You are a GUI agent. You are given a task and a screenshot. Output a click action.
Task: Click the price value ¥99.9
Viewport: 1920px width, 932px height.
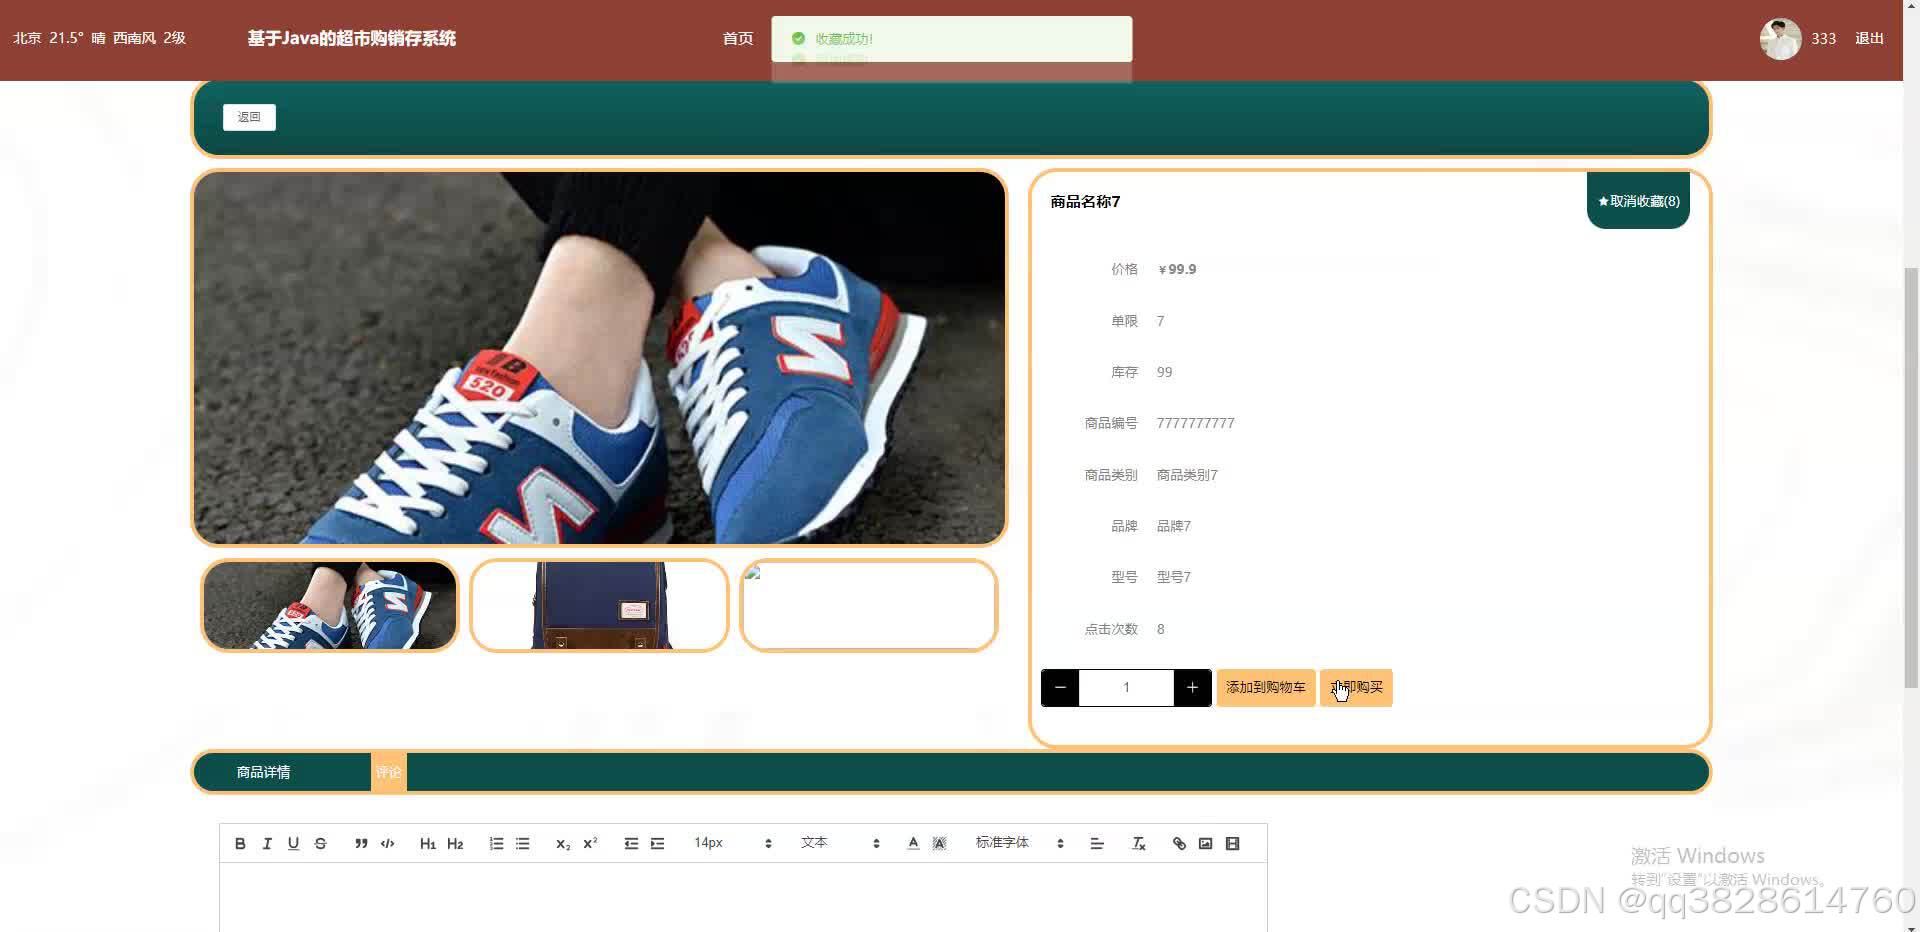1177,269
